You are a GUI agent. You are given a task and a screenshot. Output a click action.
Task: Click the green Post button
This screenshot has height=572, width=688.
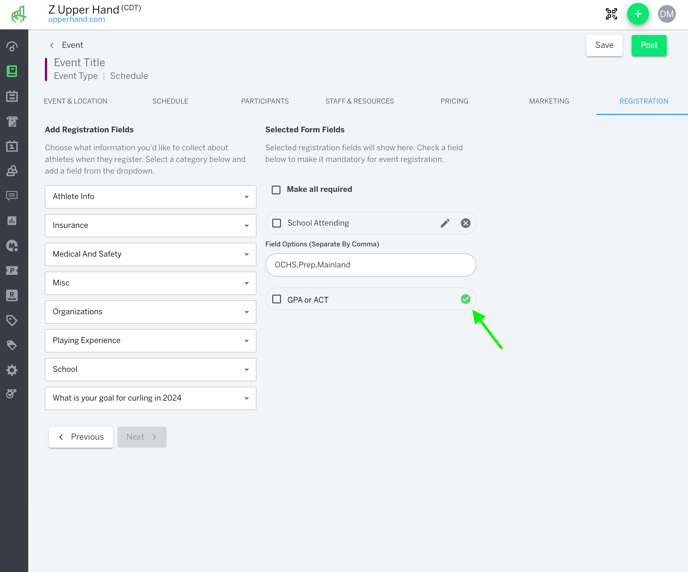tap(649, 45)
